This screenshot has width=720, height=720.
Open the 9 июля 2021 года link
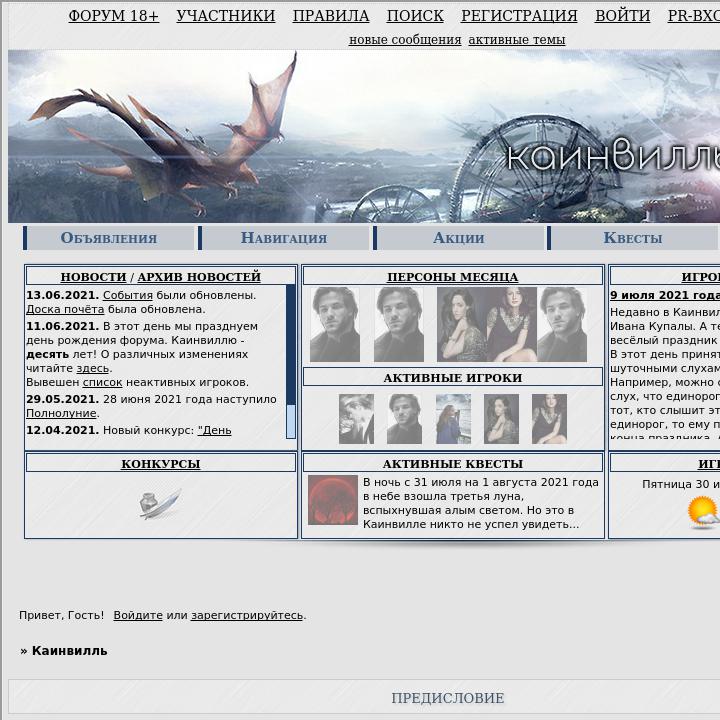pyautogui.click(x=665, y=295)
